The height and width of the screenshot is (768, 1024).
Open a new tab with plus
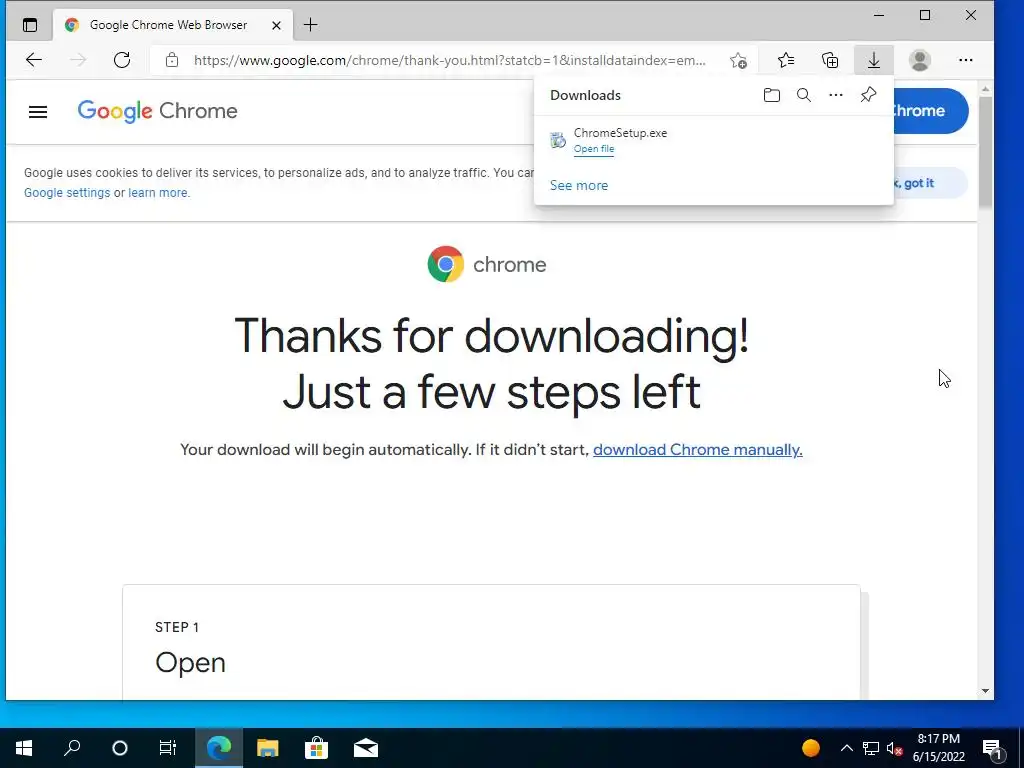coord(311,25)
